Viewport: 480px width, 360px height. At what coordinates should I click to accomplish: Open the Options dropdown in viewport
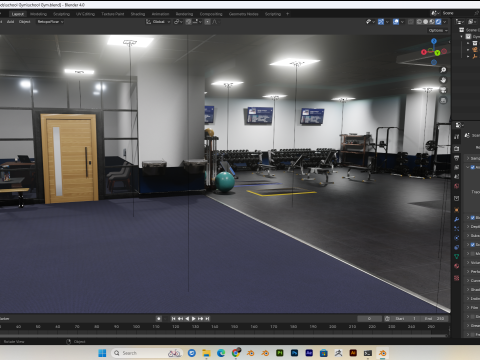tap(438, 30)
